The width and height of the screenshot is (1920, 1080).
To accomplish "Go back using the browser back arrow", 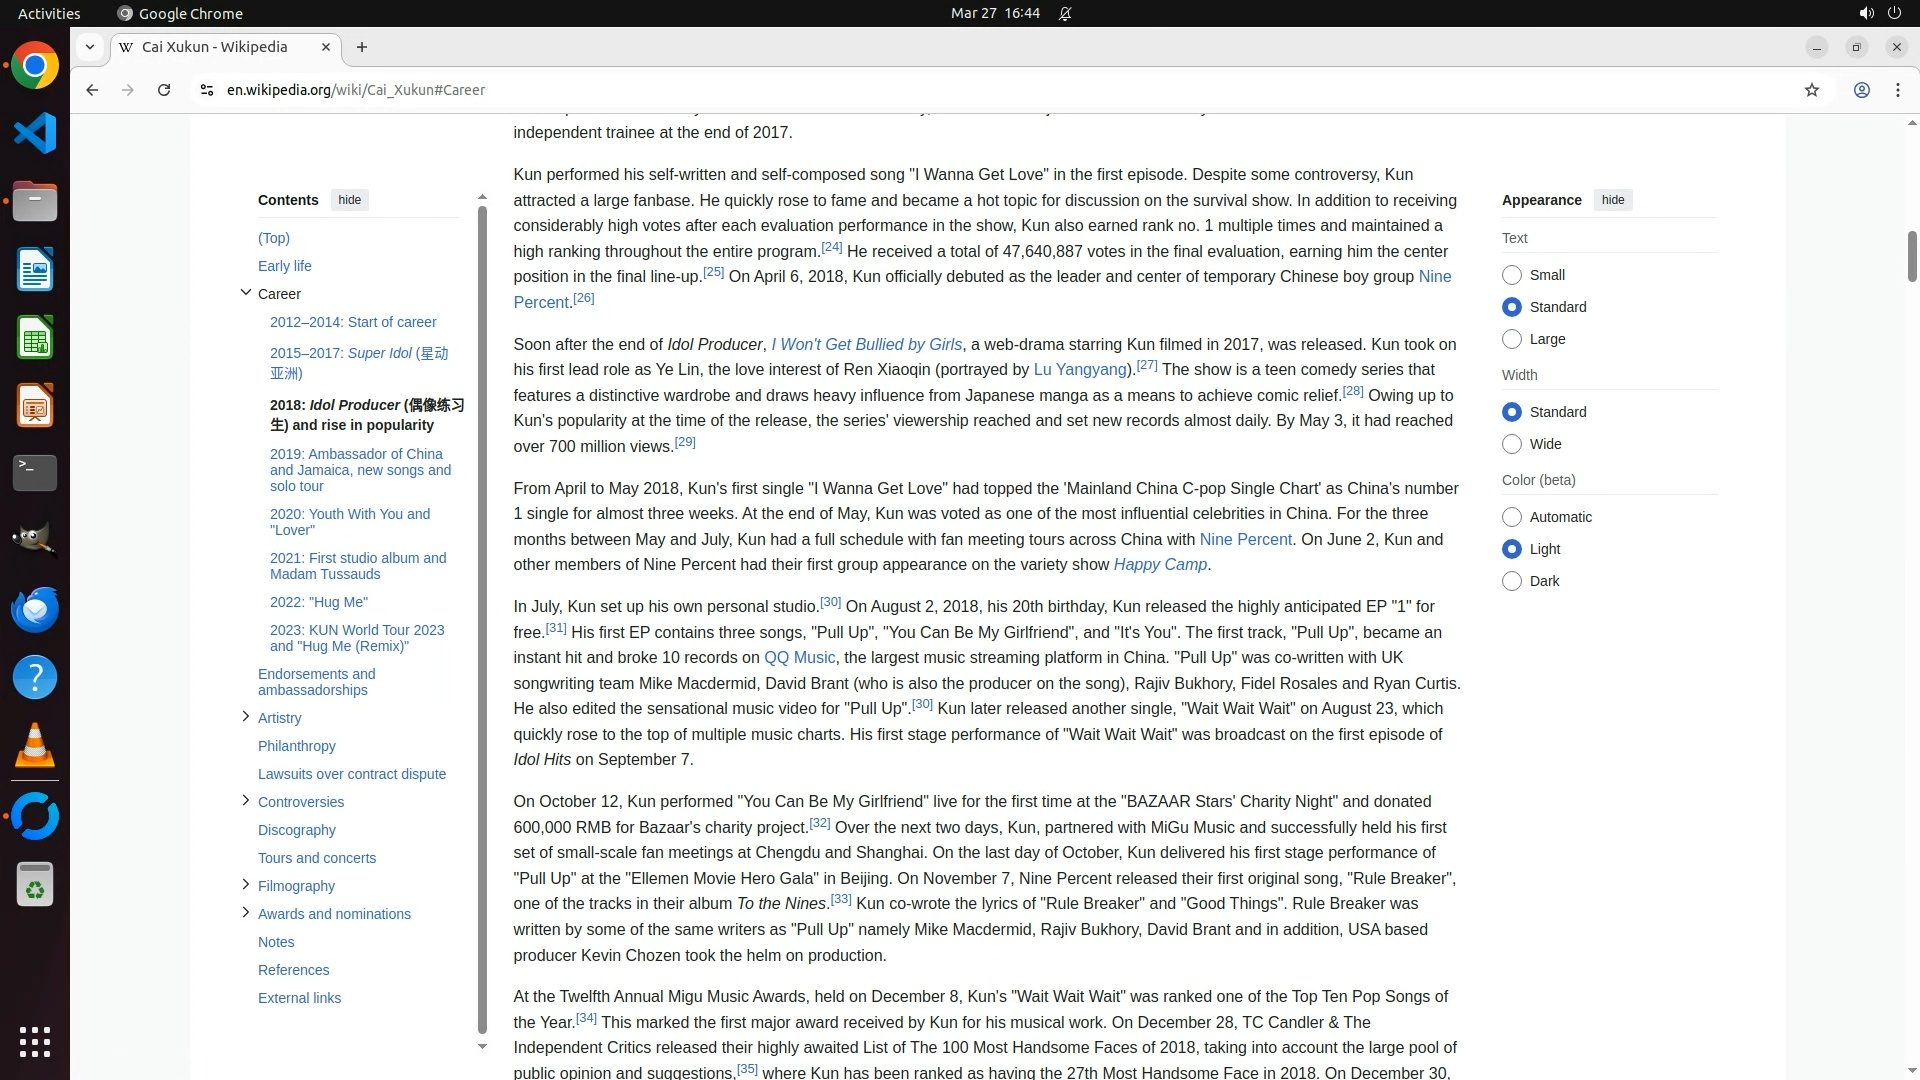I will 92,90.
